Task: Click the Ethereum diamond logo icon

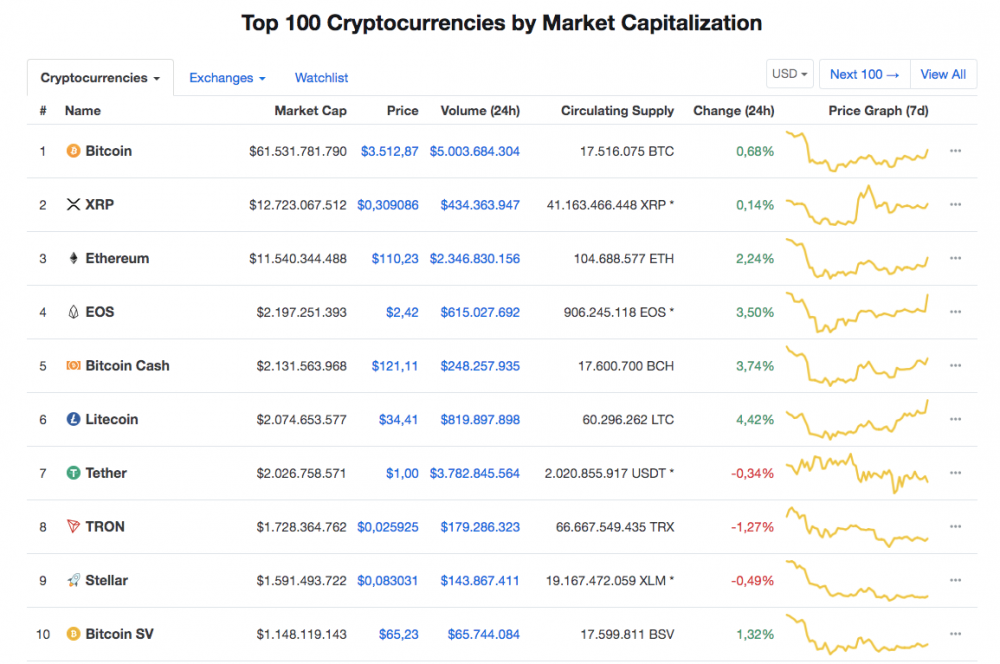Action: tap(72, 258)
